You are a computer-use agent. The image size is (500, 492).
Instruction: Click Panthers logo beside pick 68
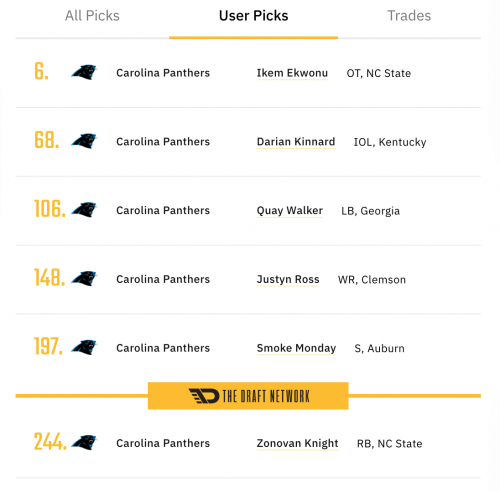click(84, 141)
